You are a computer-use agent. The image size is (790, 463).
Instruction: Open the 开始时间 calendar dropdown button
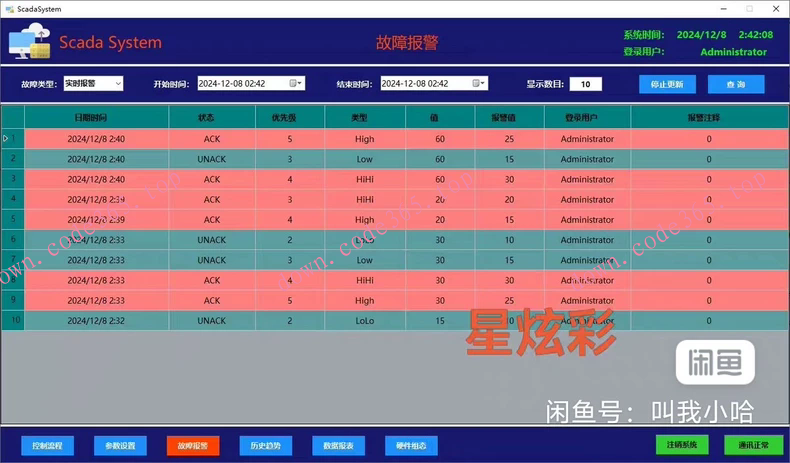click(x=296, y=84)
